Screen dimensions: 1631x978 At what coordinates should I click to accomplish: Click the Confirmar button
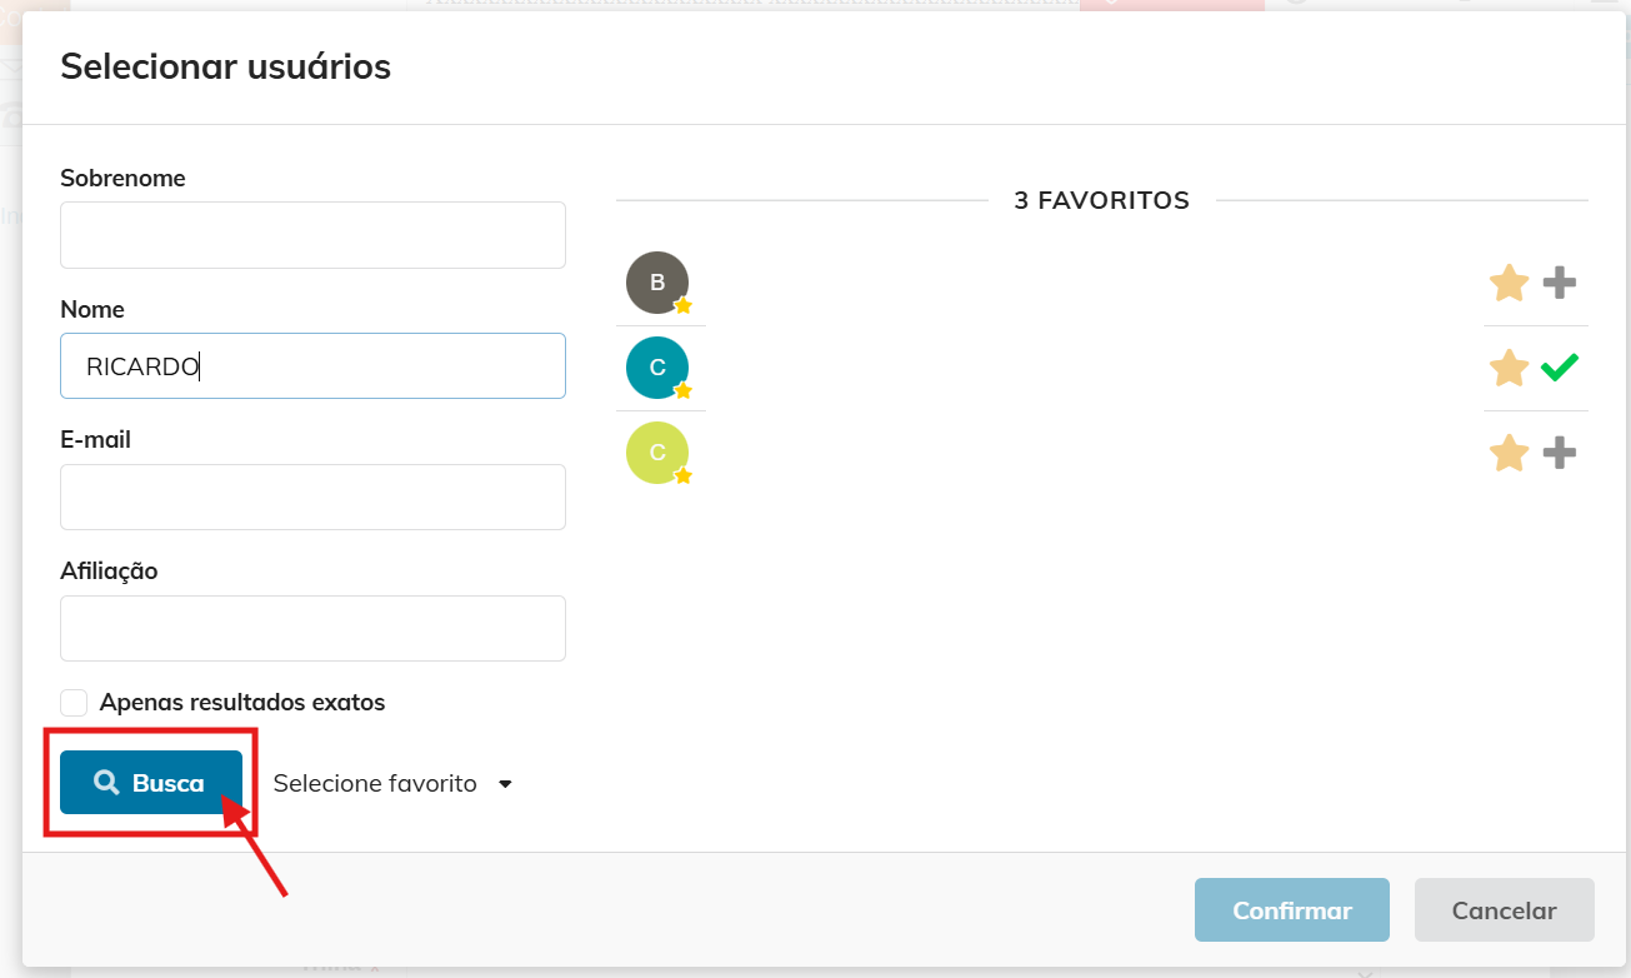pos(1291,910)
